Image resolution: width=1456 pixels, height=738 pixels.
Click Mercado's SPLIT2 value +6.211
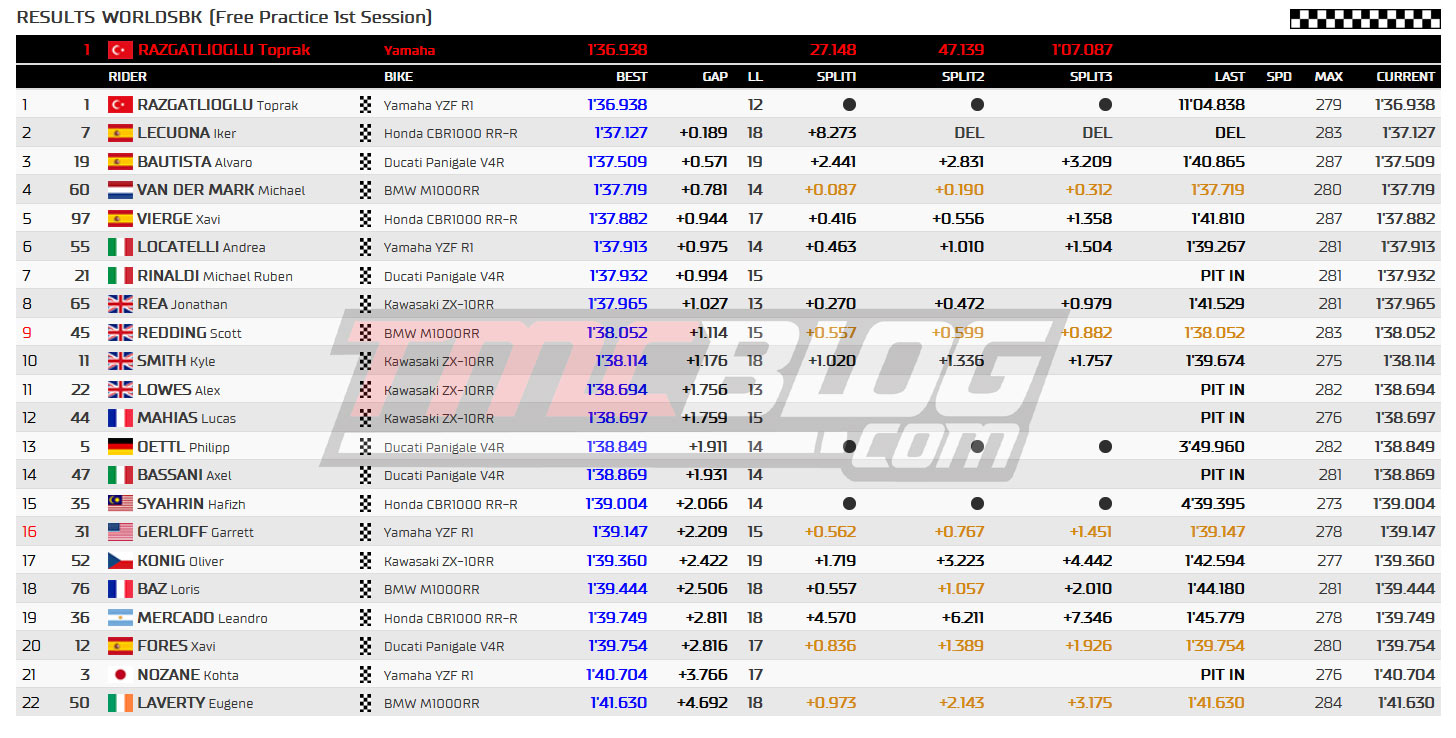963,618
